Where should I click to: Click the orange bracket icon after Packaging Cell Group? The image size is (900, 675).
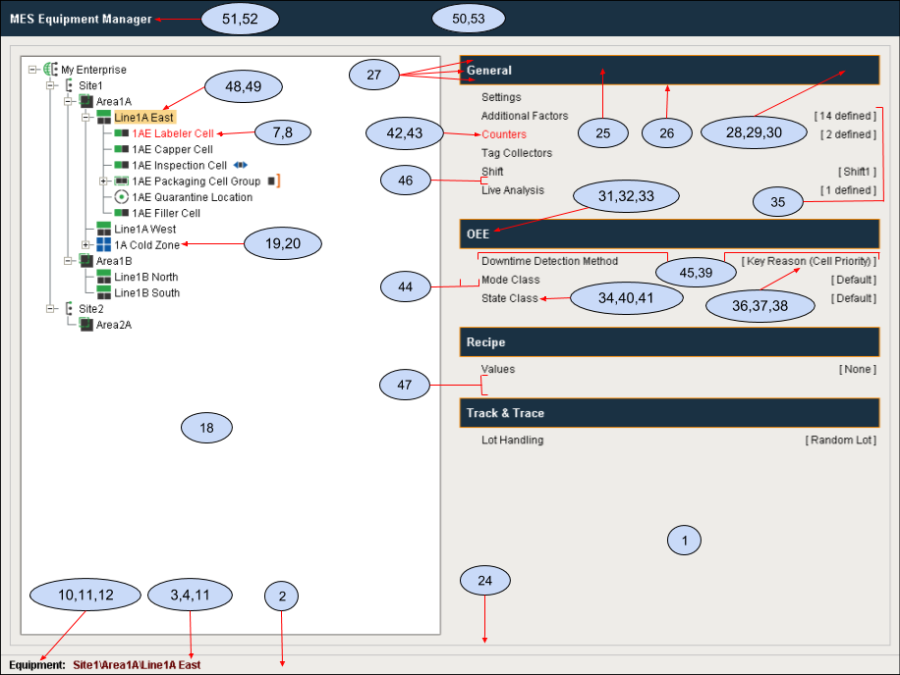(x=277, y=181)
